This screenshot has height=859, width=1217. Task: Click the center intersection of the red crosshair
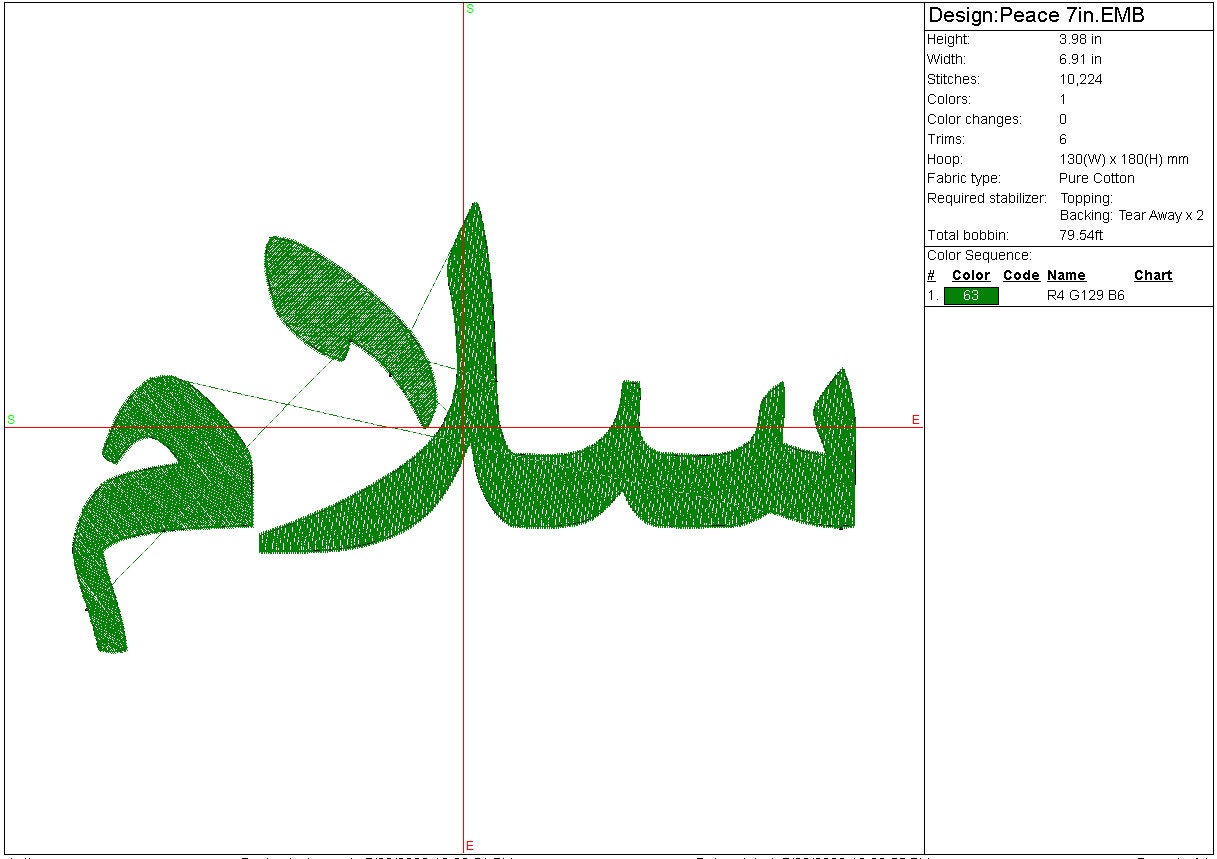464,428
